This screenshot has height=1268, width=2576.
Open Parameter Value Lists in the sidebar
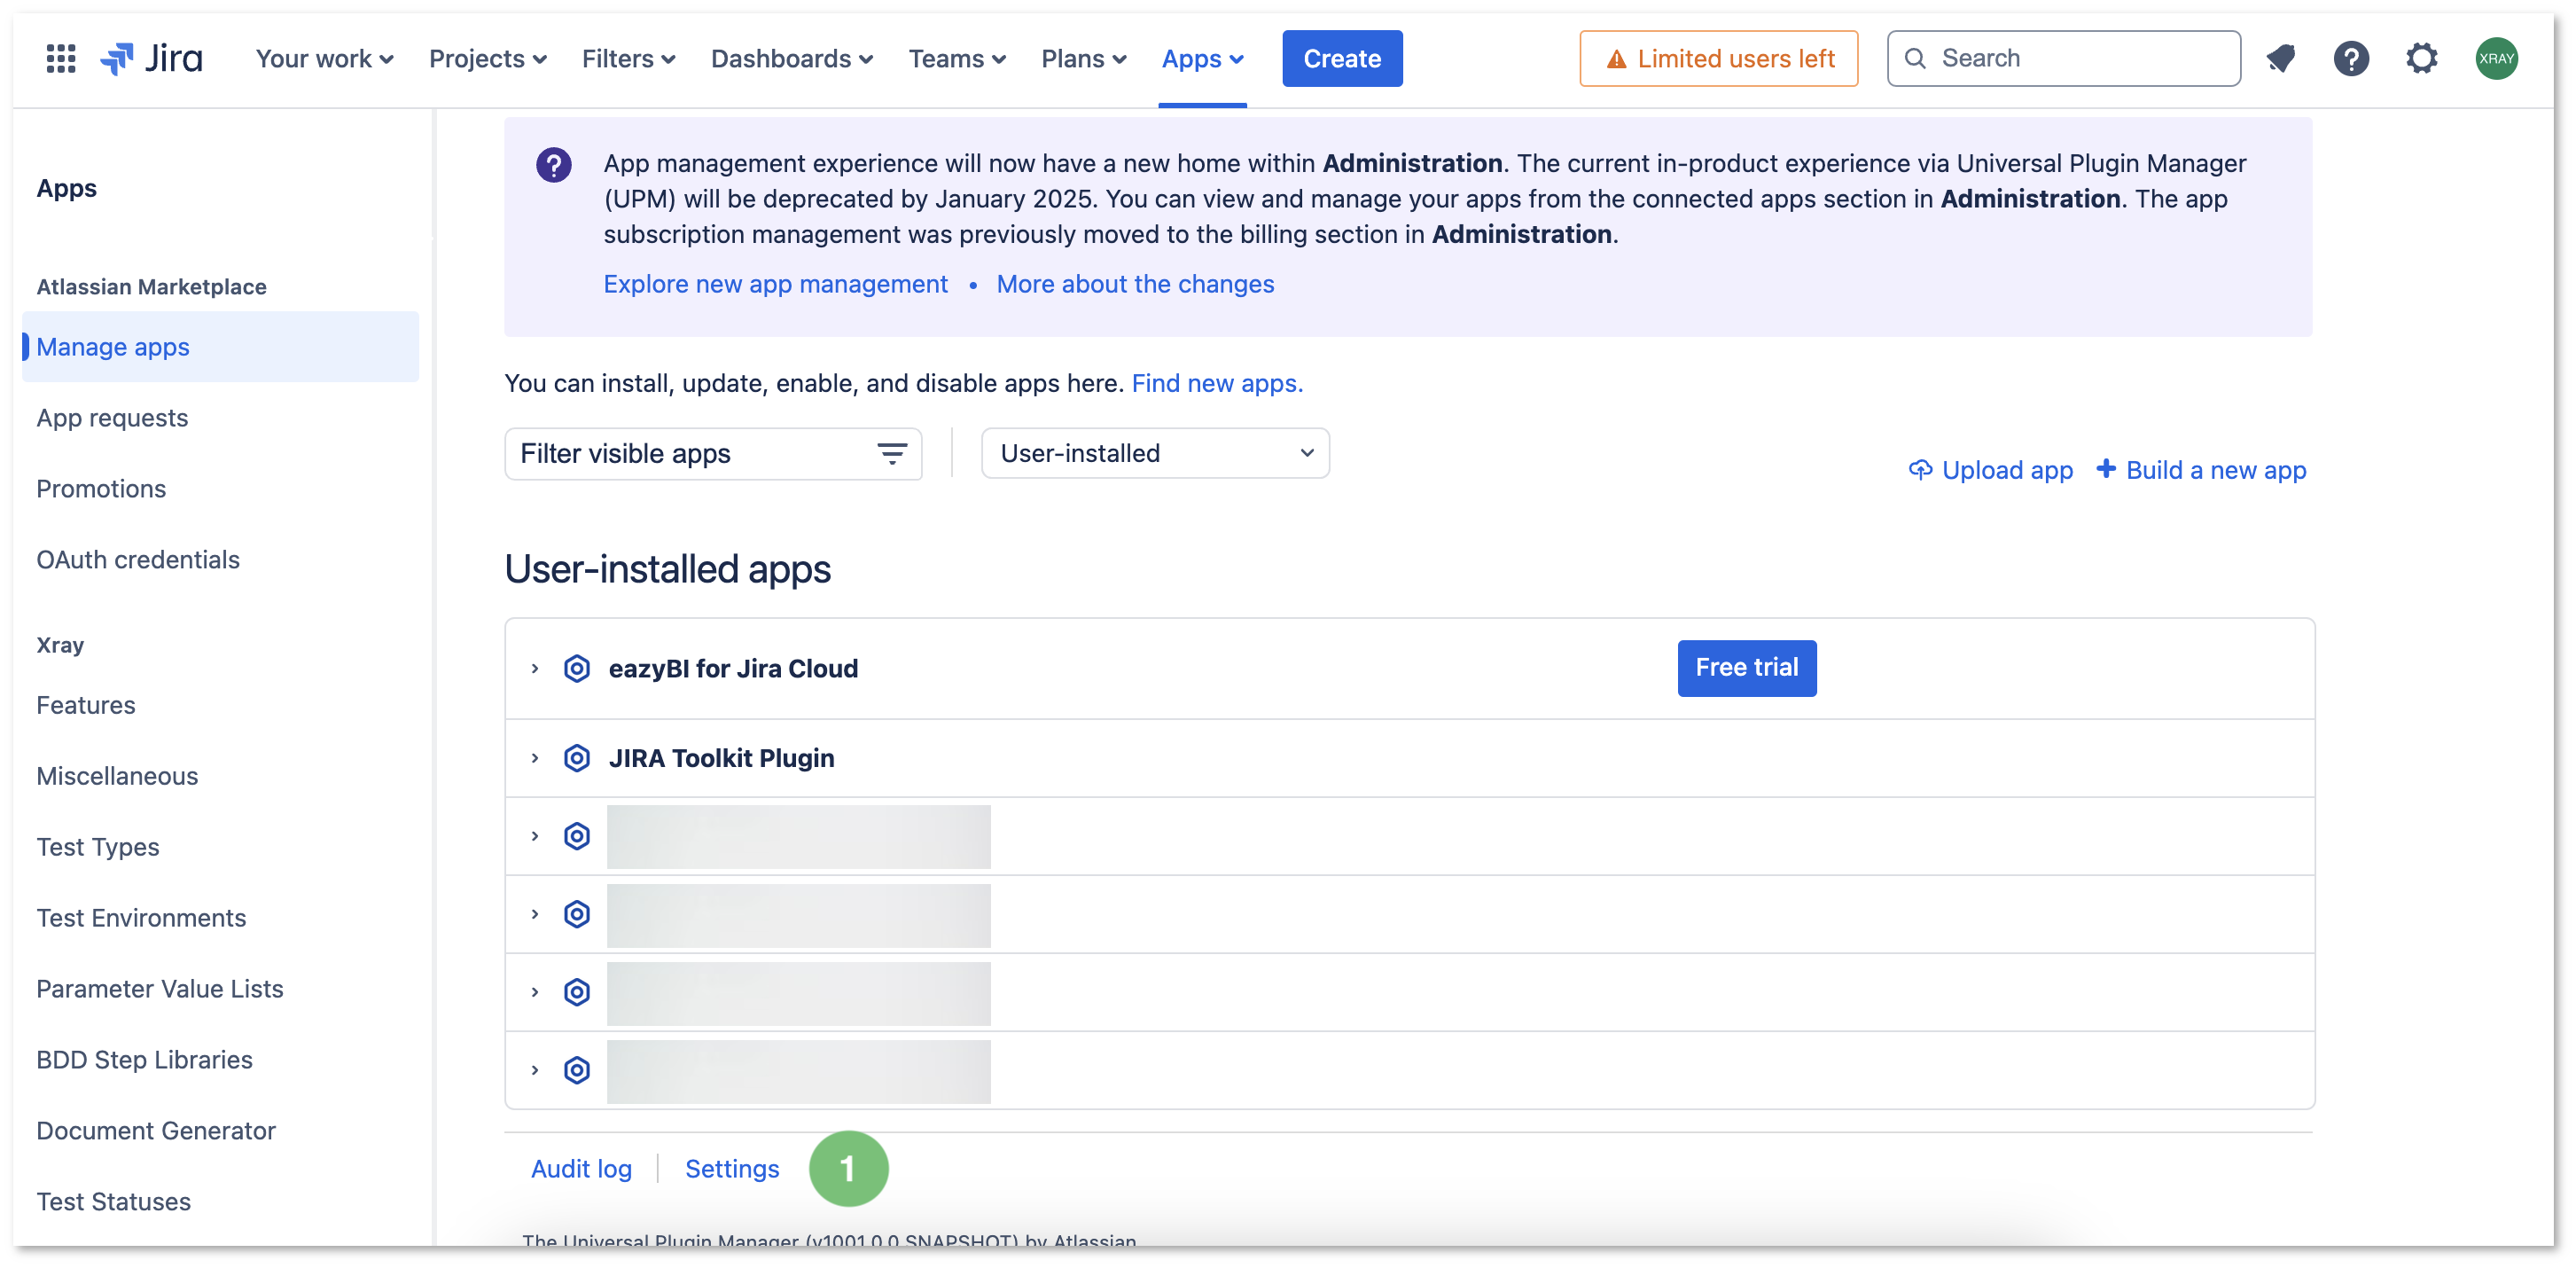tap(160, 989)
